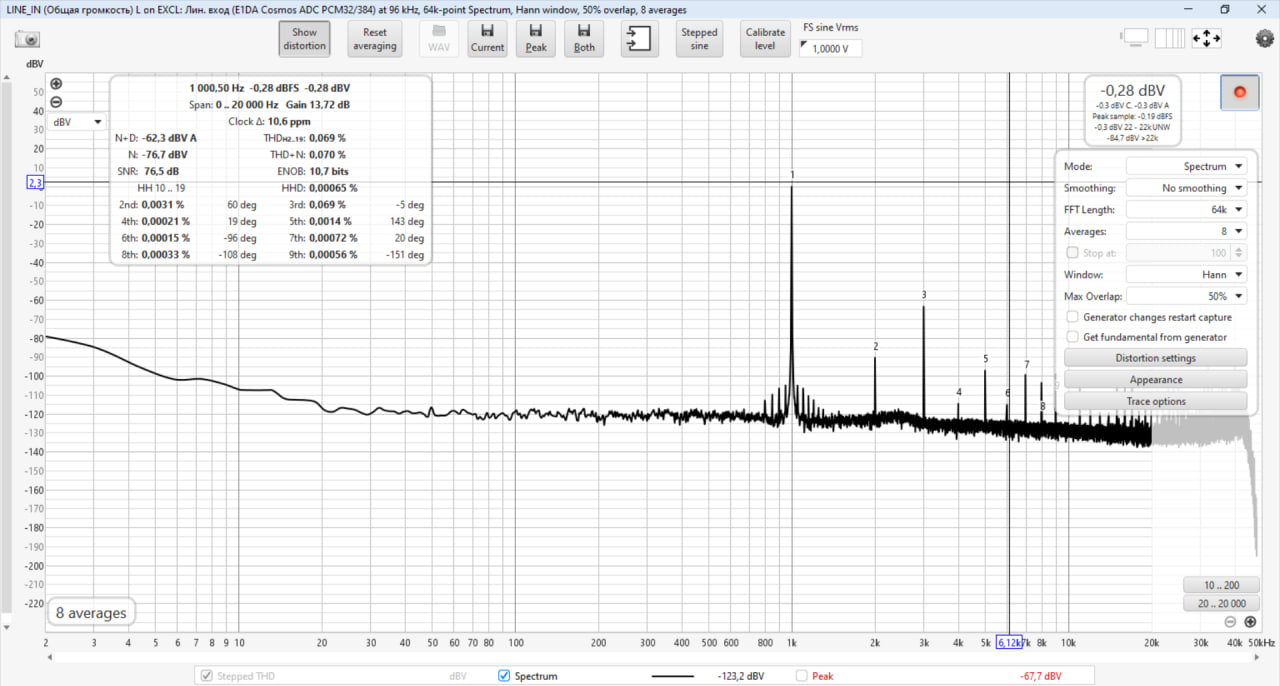Open Distortion settings
The image size is (1280, 686).
point(1155,358)
